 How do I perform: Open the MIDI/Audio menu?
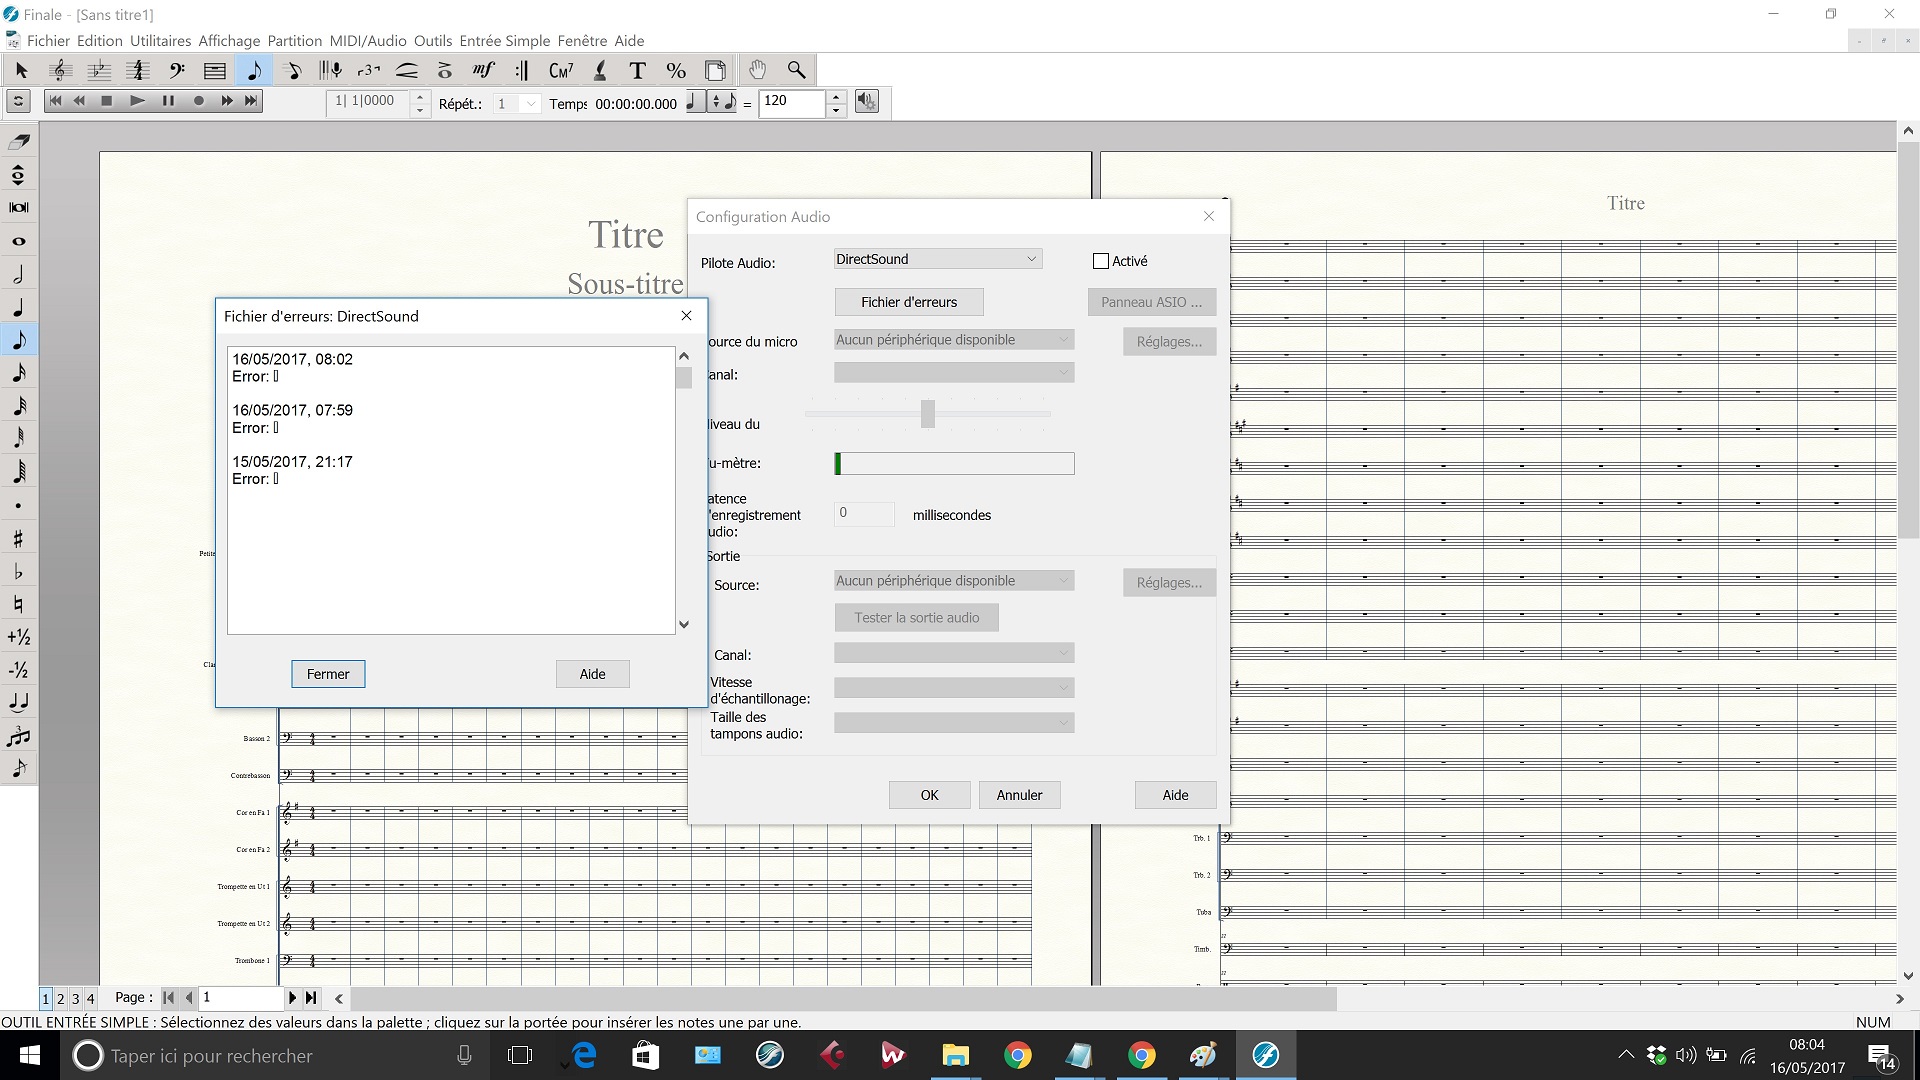tap(367, 41)
